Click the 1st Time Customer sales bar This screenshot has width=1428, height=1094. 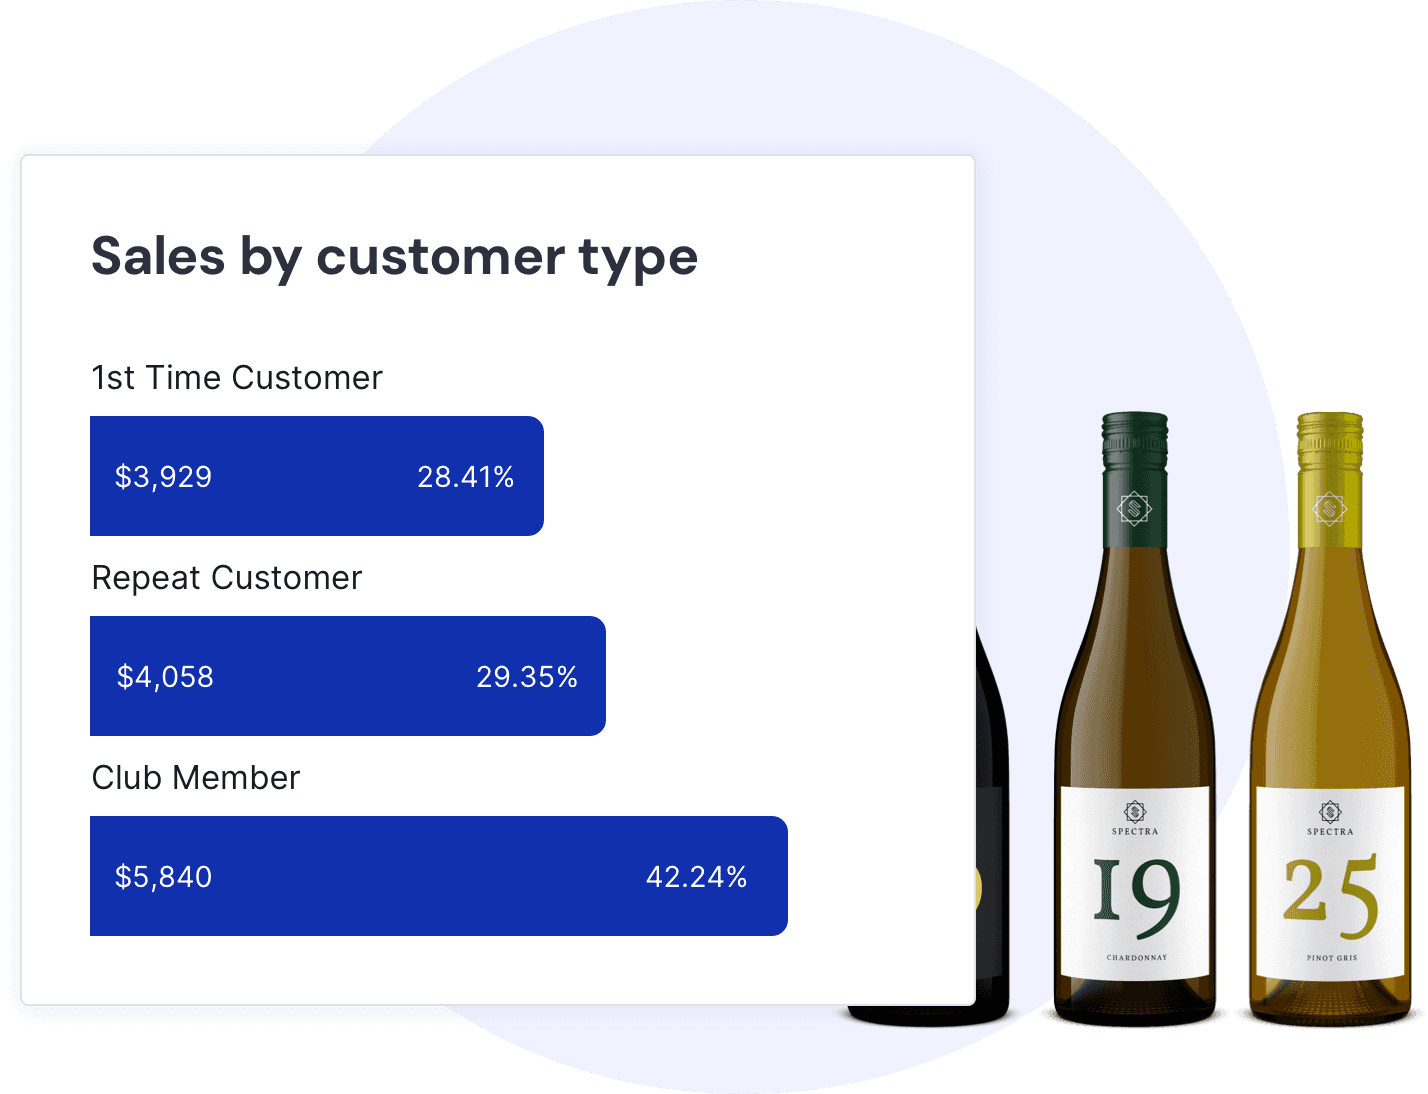pyautogui.click(x=317, y=476)
